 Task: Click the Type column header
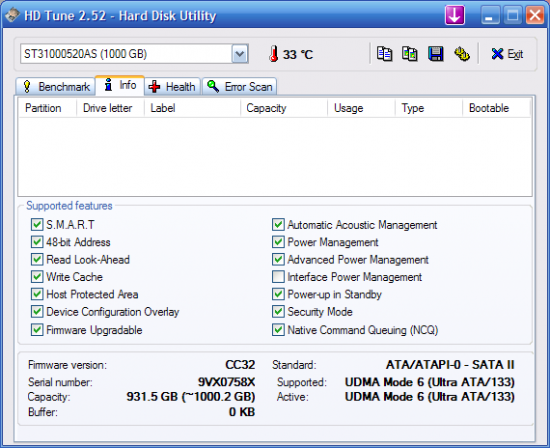429,108
